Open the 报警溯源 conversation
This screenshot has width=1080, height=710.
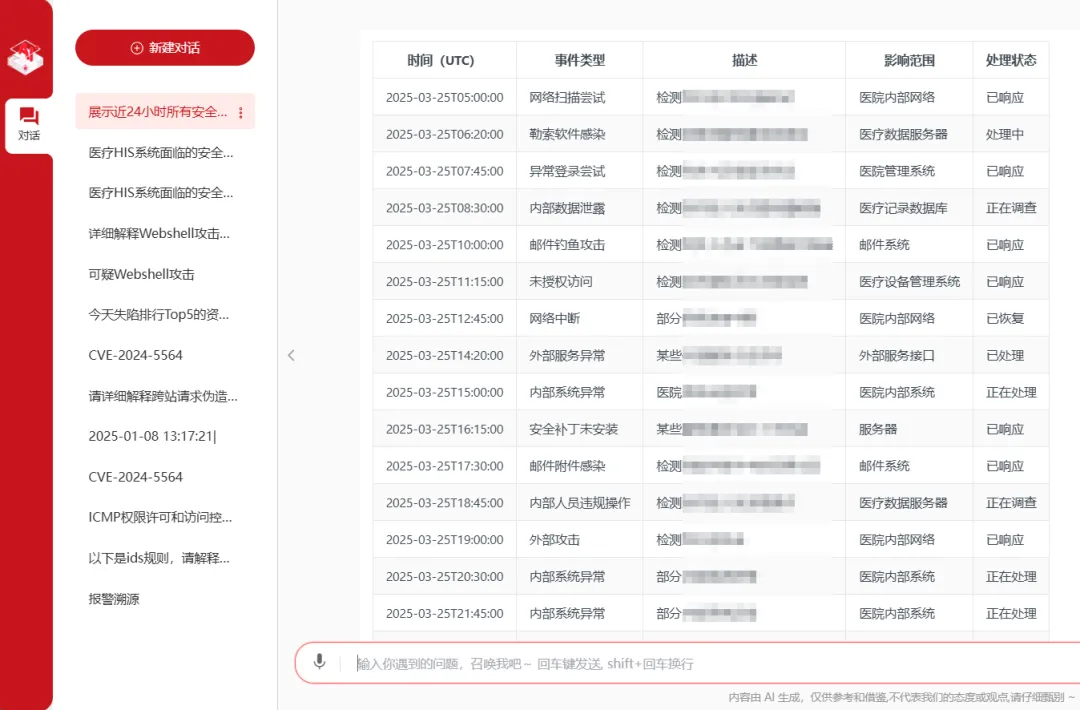(114, 599)
